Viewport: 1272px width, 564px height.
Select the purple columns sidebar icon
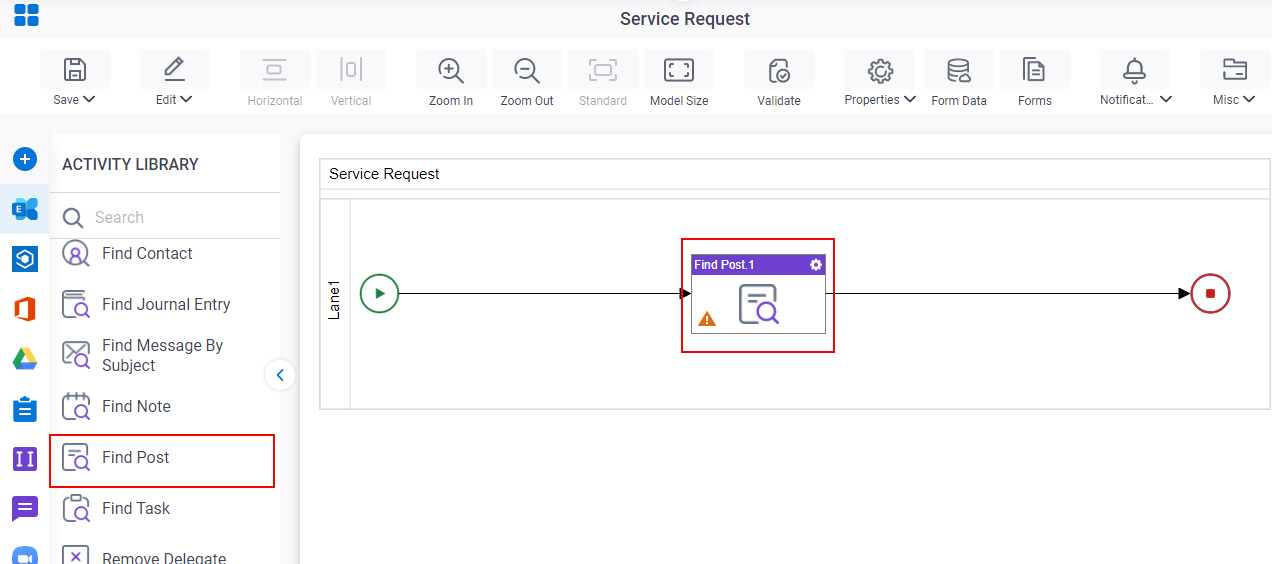(25, 459)
